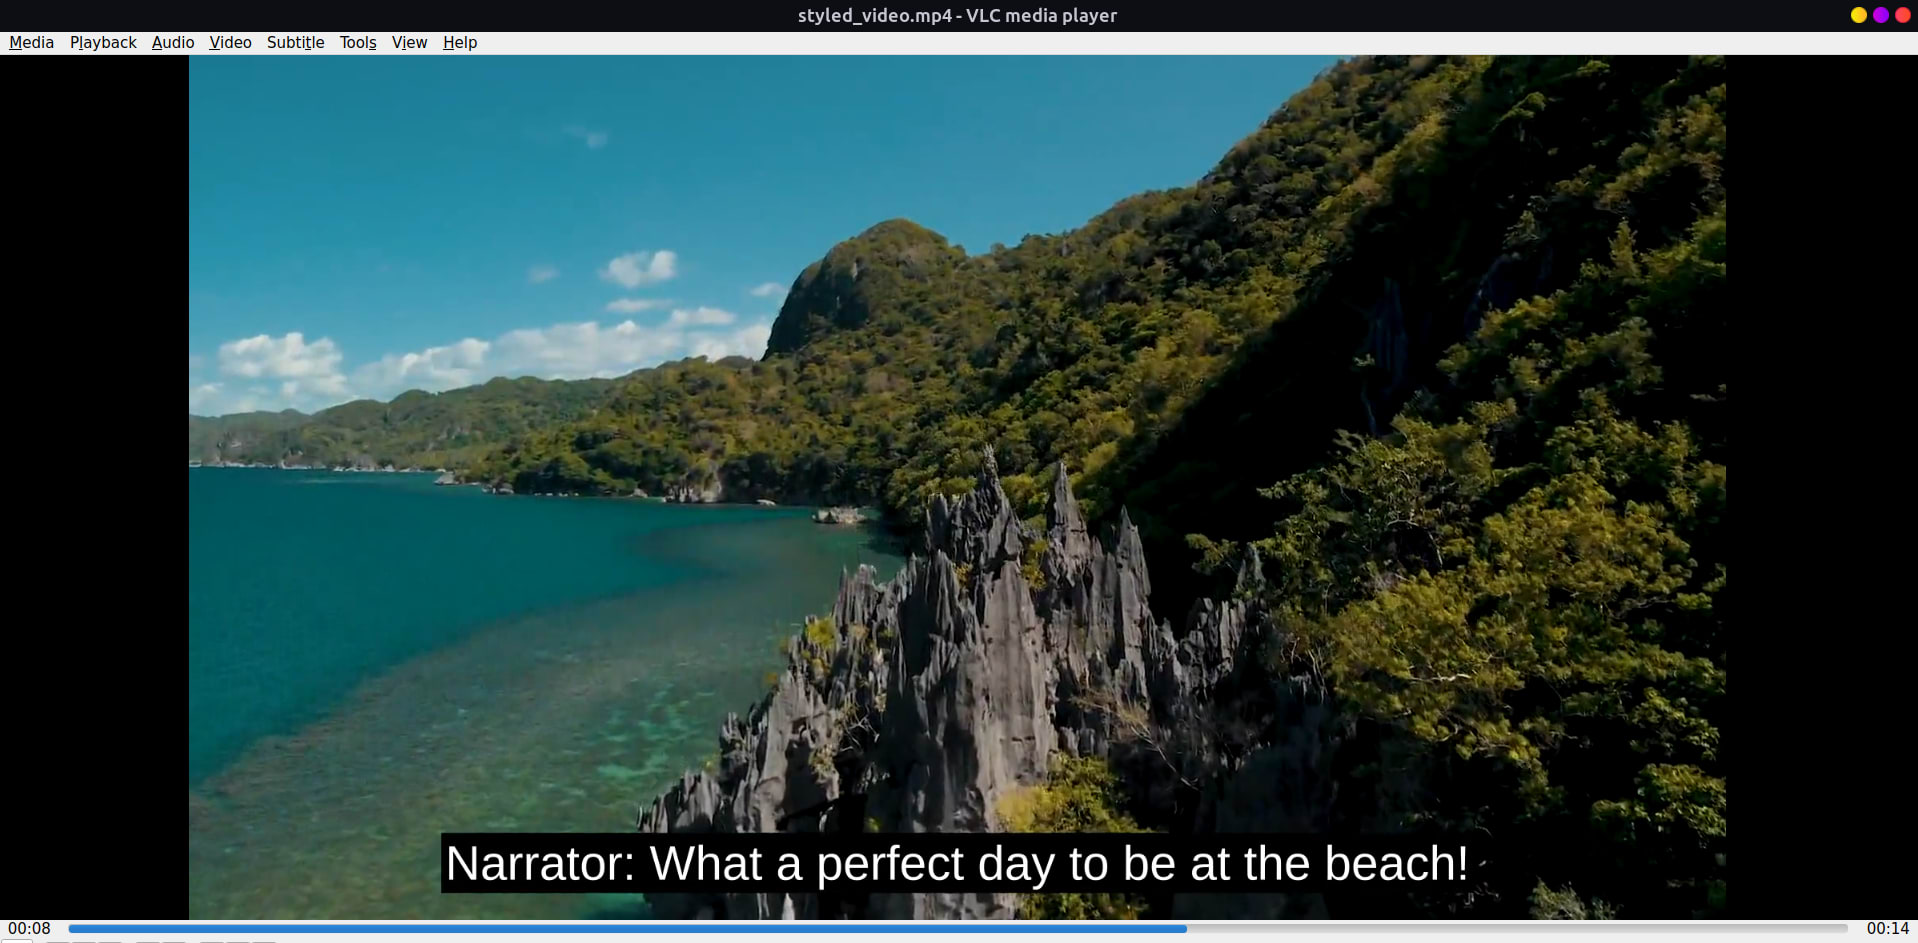1918x943 pixels.
Task: Close VLC using the red circle button
Action: tap(1902, 15)
